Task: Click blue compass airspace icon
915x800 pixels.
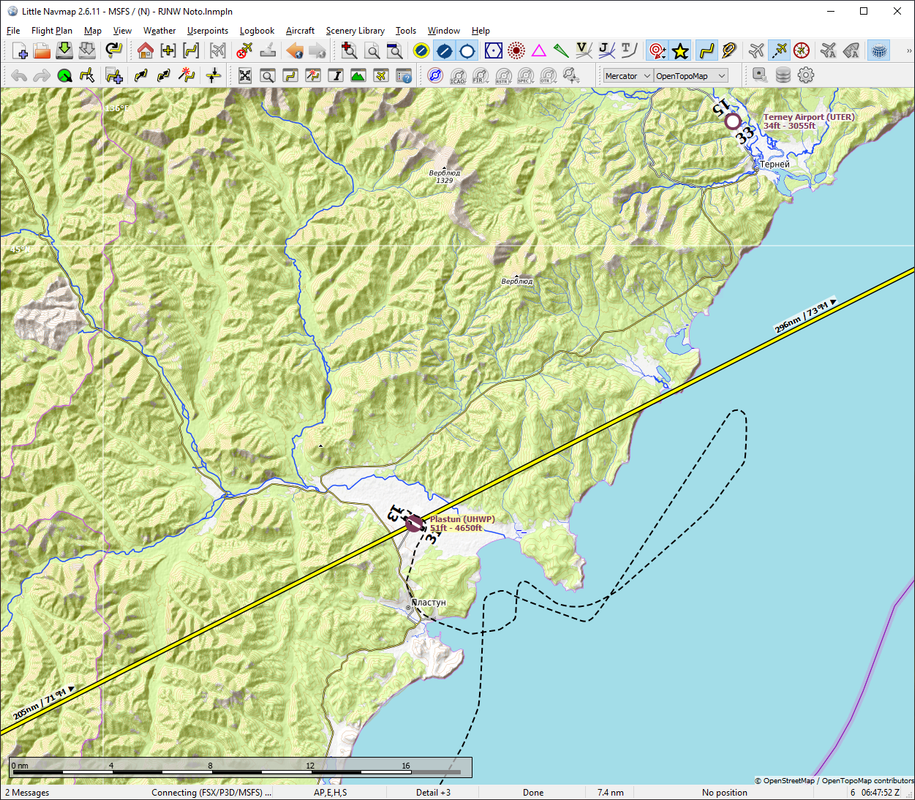Action: pyautogui.click(x=435, y=76)
